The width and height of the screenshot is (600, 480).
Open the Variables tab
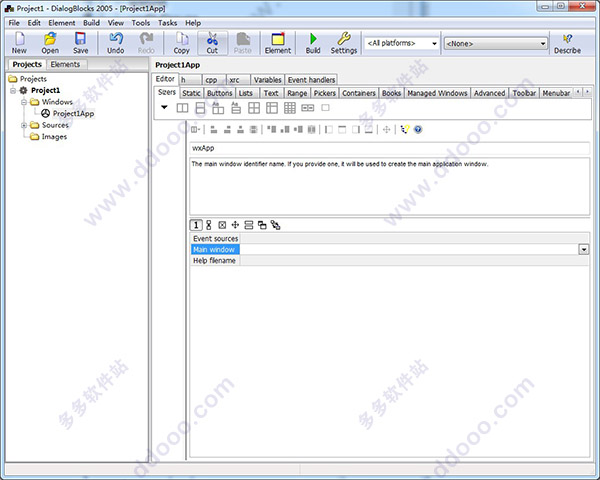point(267,80)
